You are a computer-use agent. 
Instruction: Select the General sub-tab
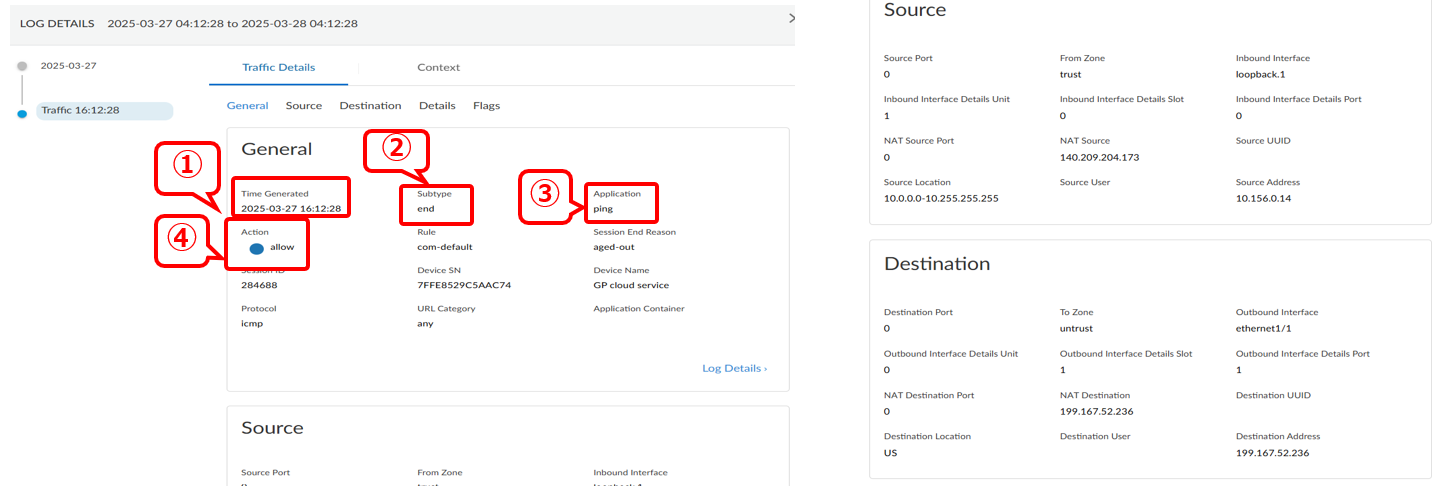click(x=247, y=106)
